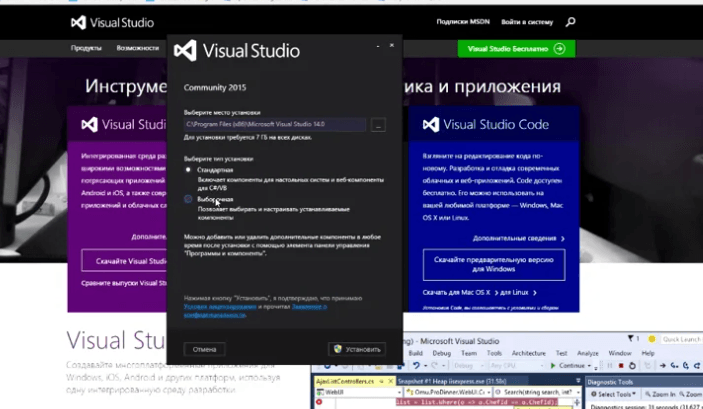The width and height of the screenshot is (703, 409).
Task: Open the Select Tools dropdown
Action: click(613, 394)
